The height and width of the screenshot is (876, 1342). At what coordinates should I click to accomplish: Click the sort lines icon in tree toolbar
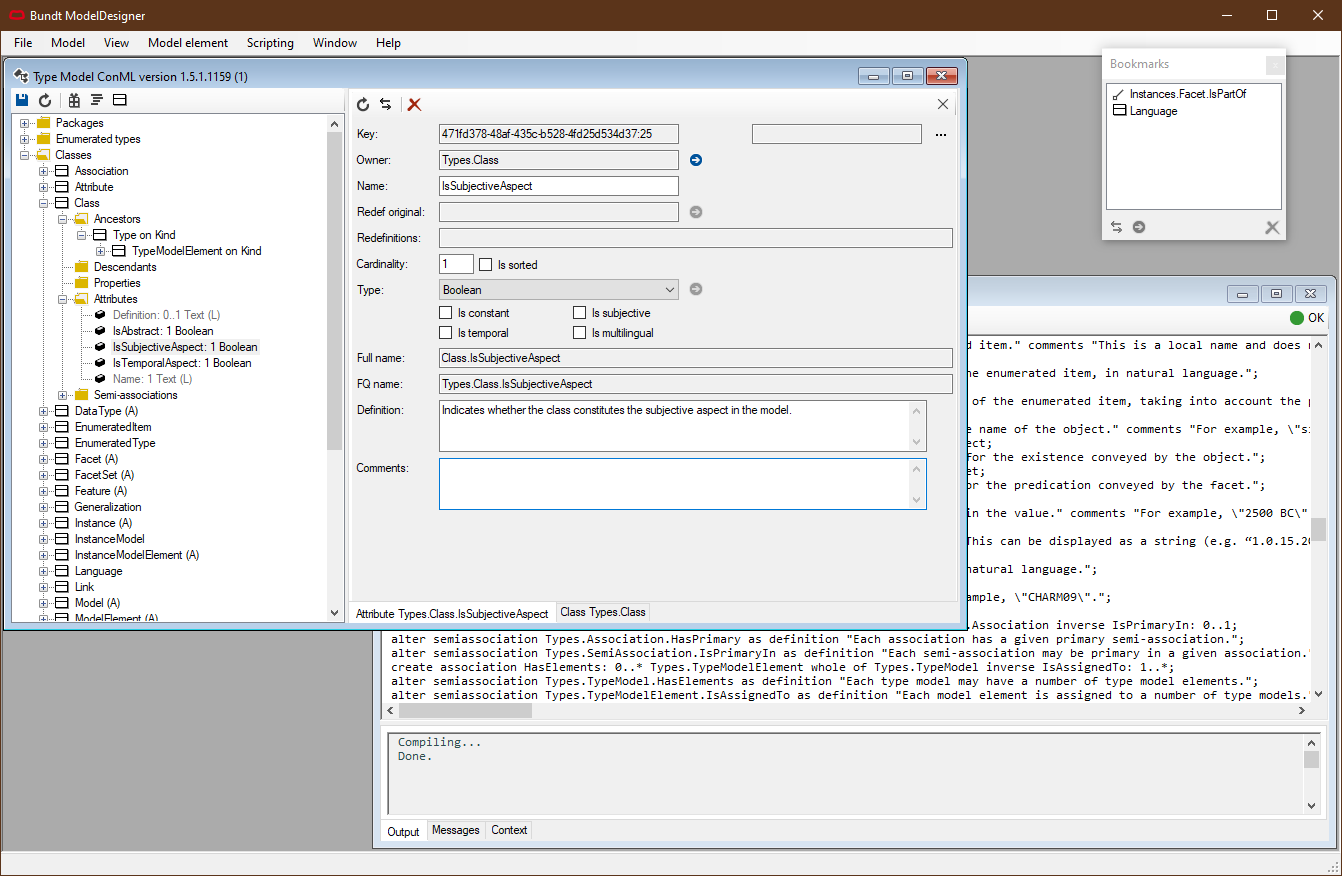point(97,100)
